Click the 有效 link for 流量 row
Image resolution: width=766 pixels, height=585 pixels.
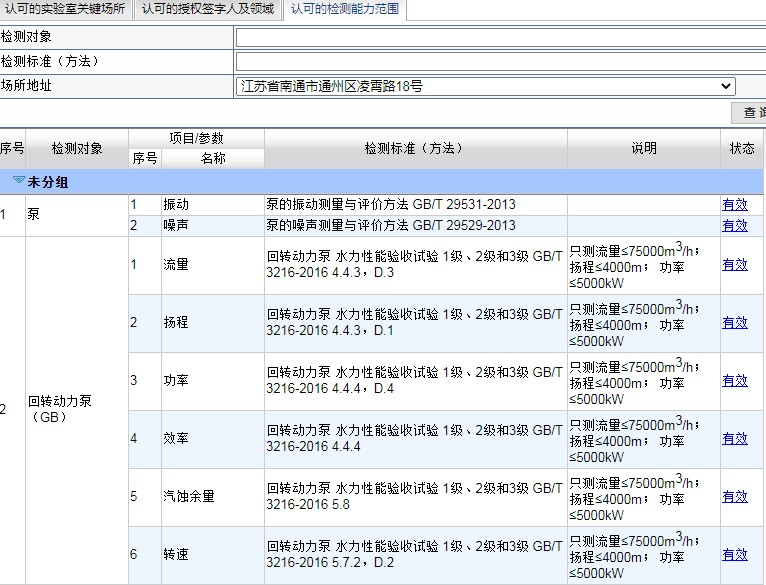(x=735, y=264)
